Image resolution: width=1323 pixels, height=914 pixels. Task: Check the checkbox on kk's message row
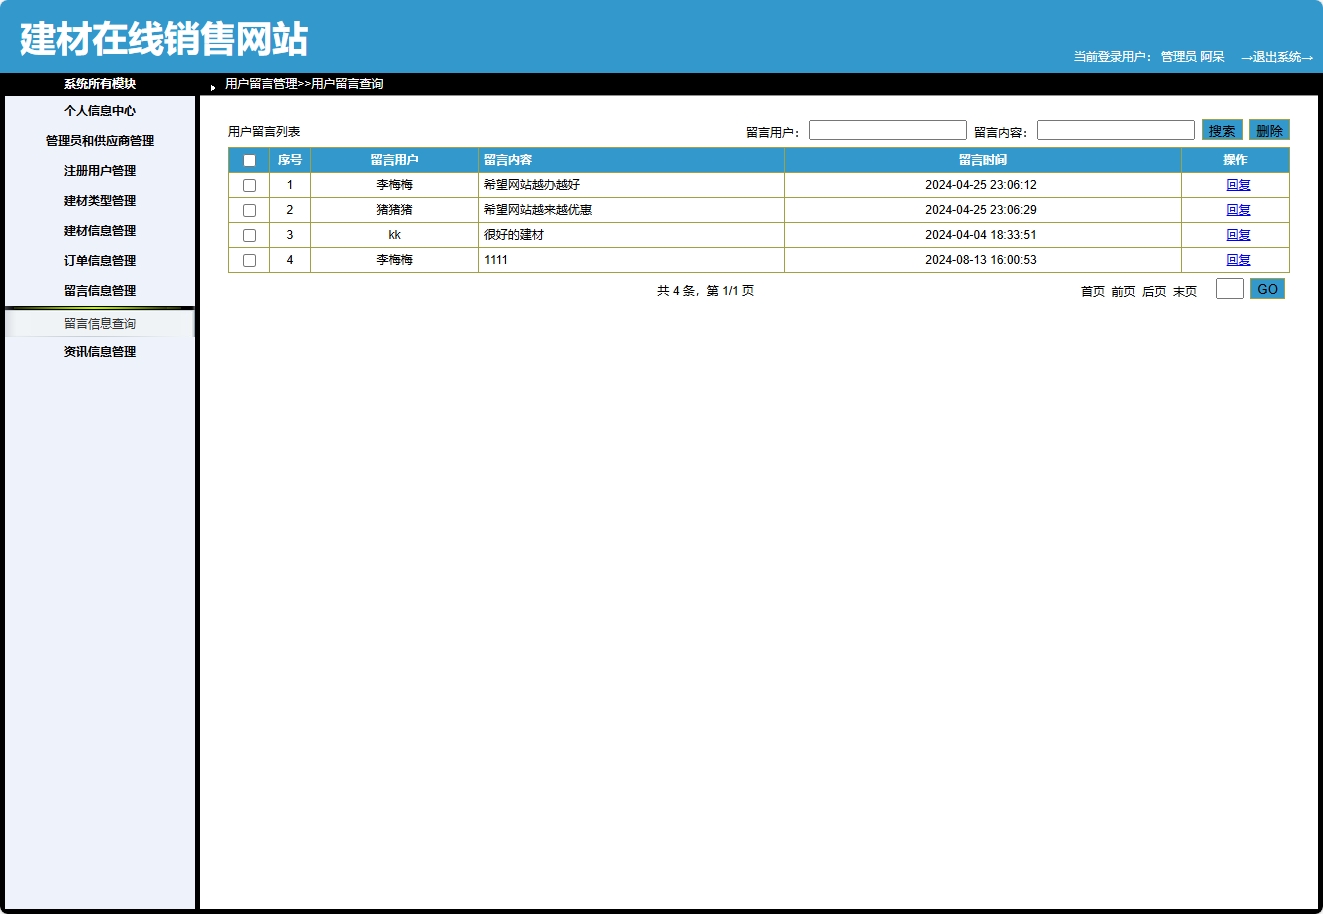[x=249, y=235]
